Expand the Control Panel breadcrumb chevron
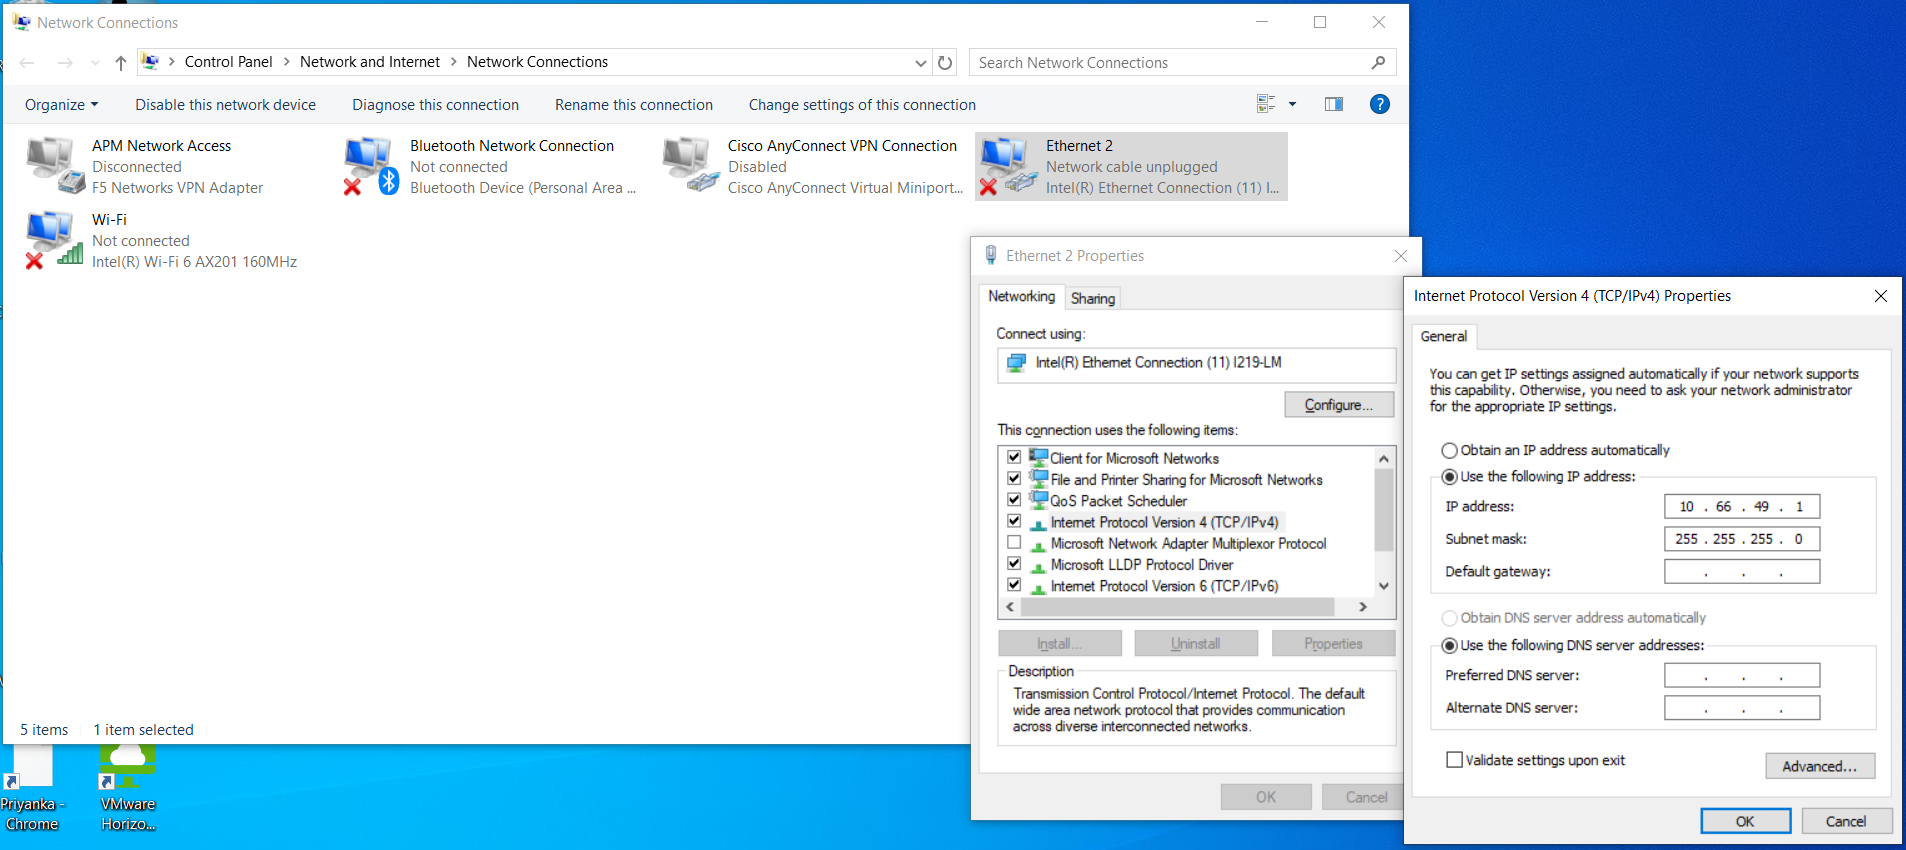The image size is (1906, 850). tap(287, 62)
